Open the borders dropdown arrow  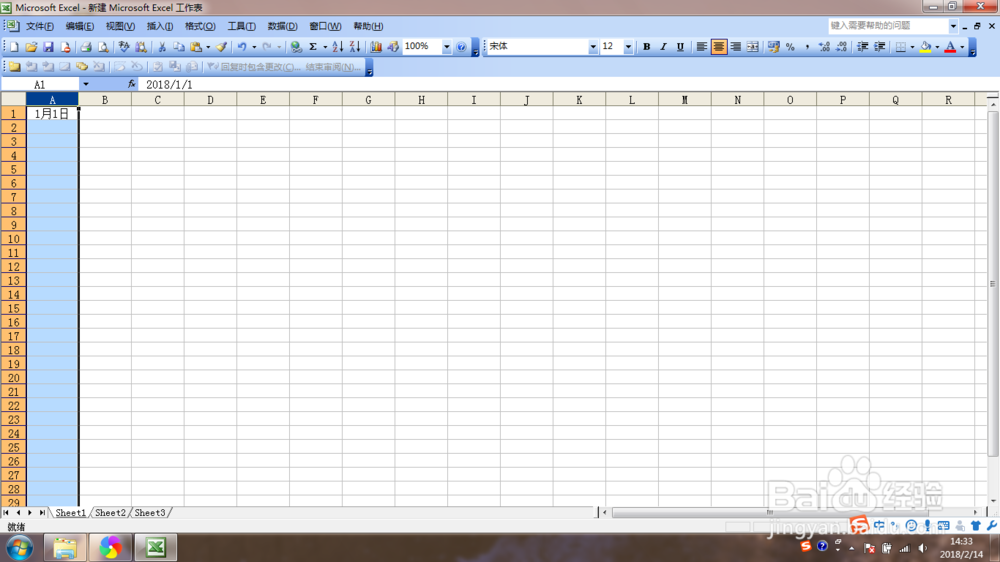tap(912, 47)
